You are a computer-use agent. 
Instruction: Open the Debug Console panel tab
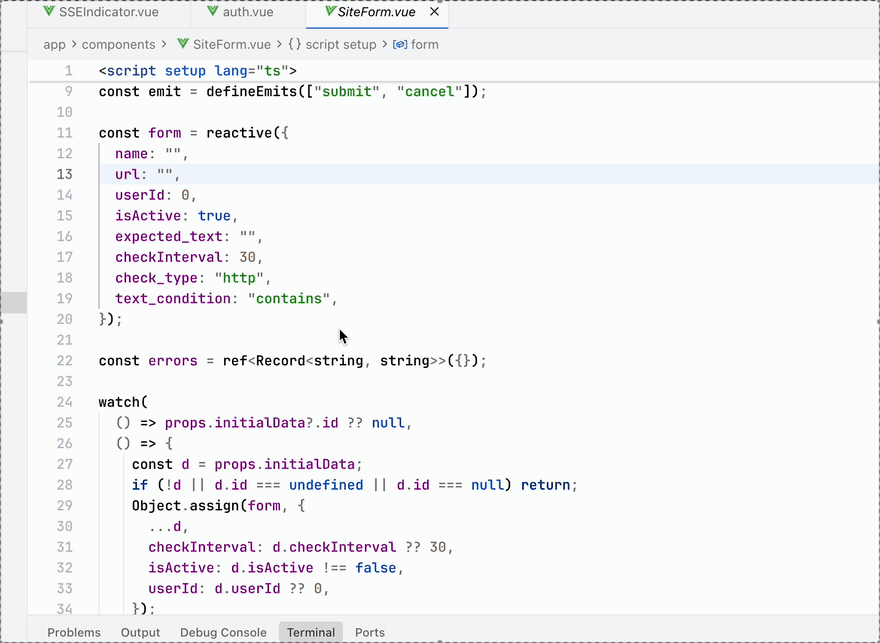(223, 632)
